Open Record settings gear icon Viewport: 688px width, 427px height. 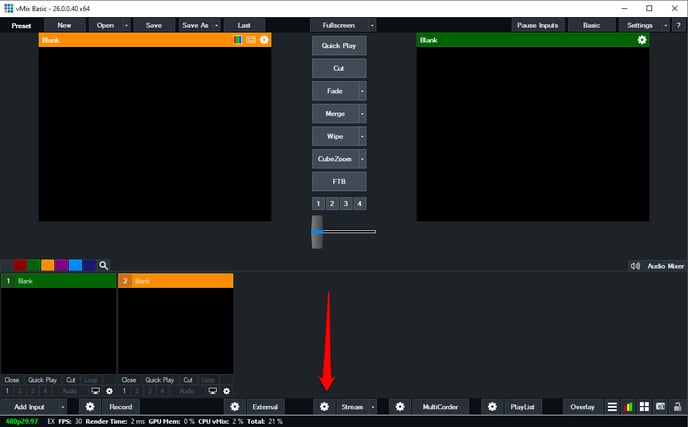90,407
